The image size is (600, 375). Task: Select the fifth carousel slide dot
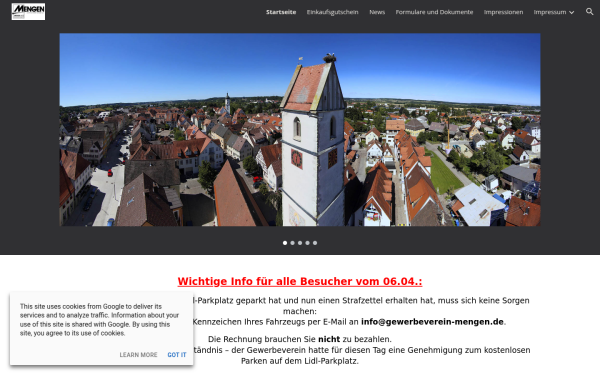click(x=315, y=243)
